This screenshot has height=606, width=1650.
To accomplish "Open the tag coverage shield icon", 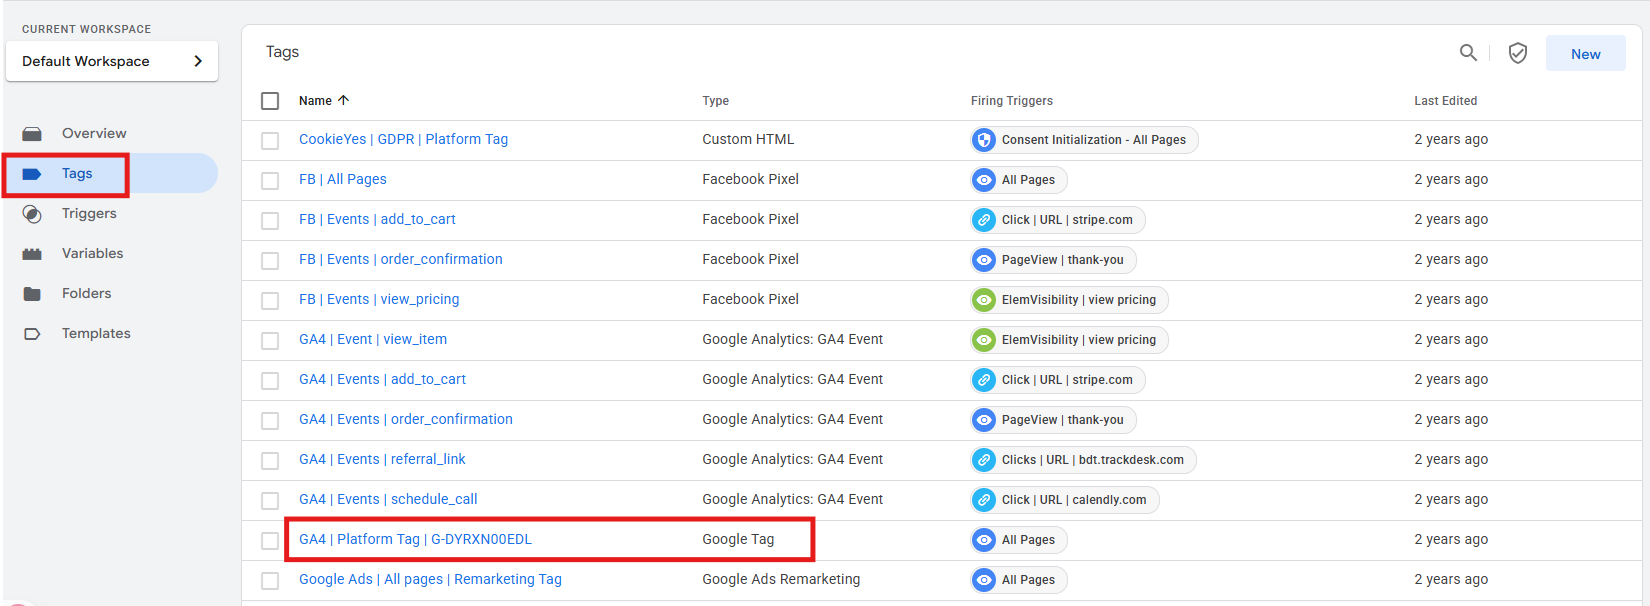I will pyautogui.click(x=1517, y=53).
